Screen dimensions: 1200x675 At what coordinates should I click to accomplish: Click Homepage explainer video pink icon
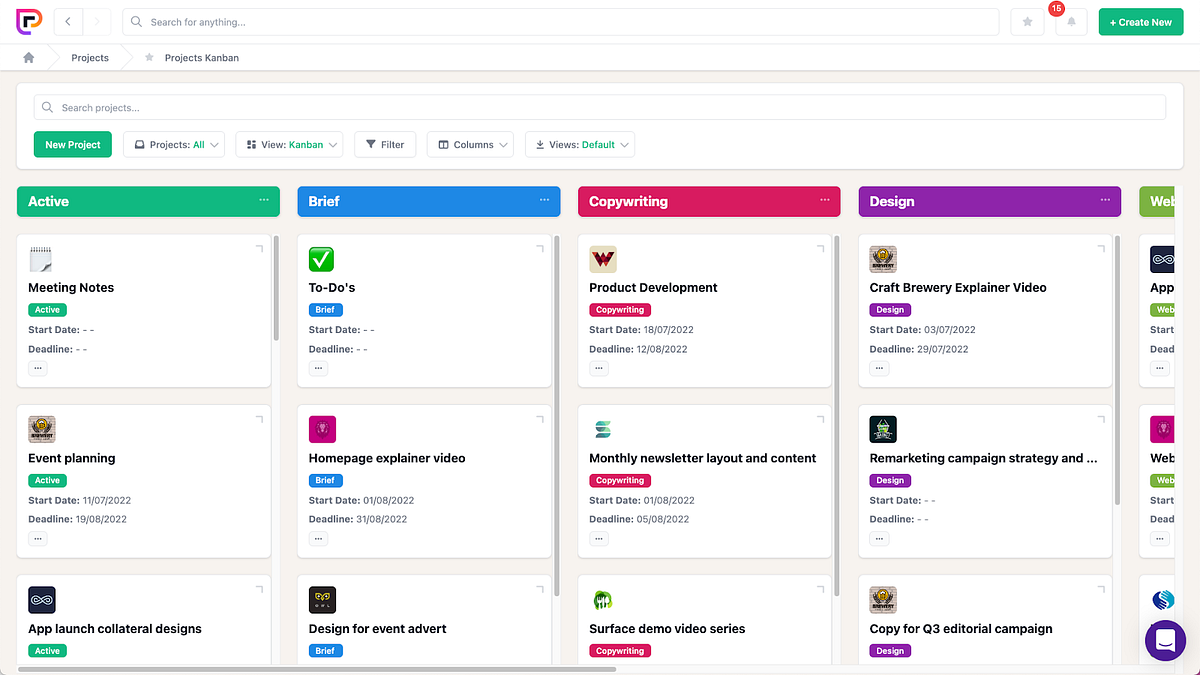click(x=322, y=430)
